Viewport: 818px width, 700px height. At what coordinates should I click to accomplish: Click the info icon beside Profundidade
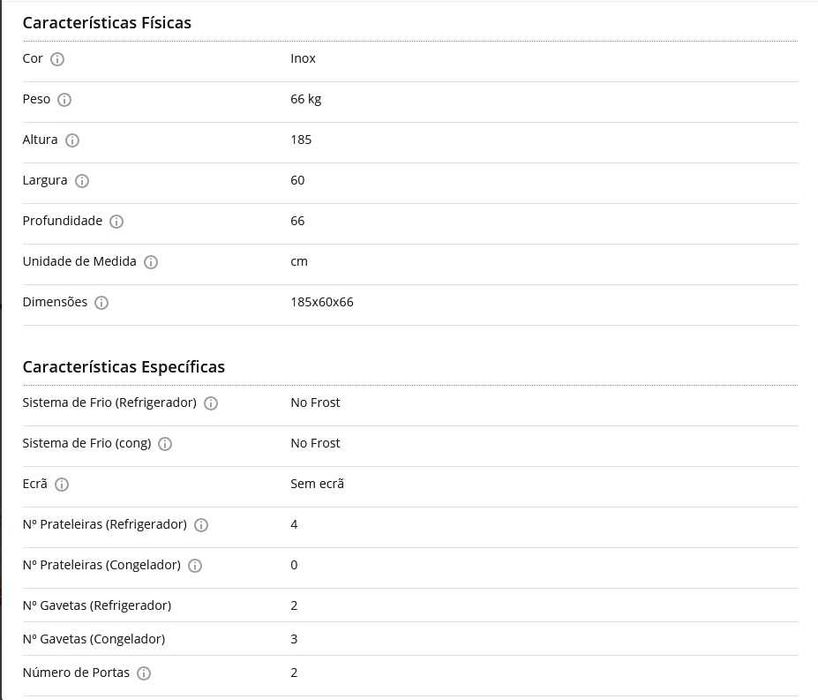coord(117,222)
